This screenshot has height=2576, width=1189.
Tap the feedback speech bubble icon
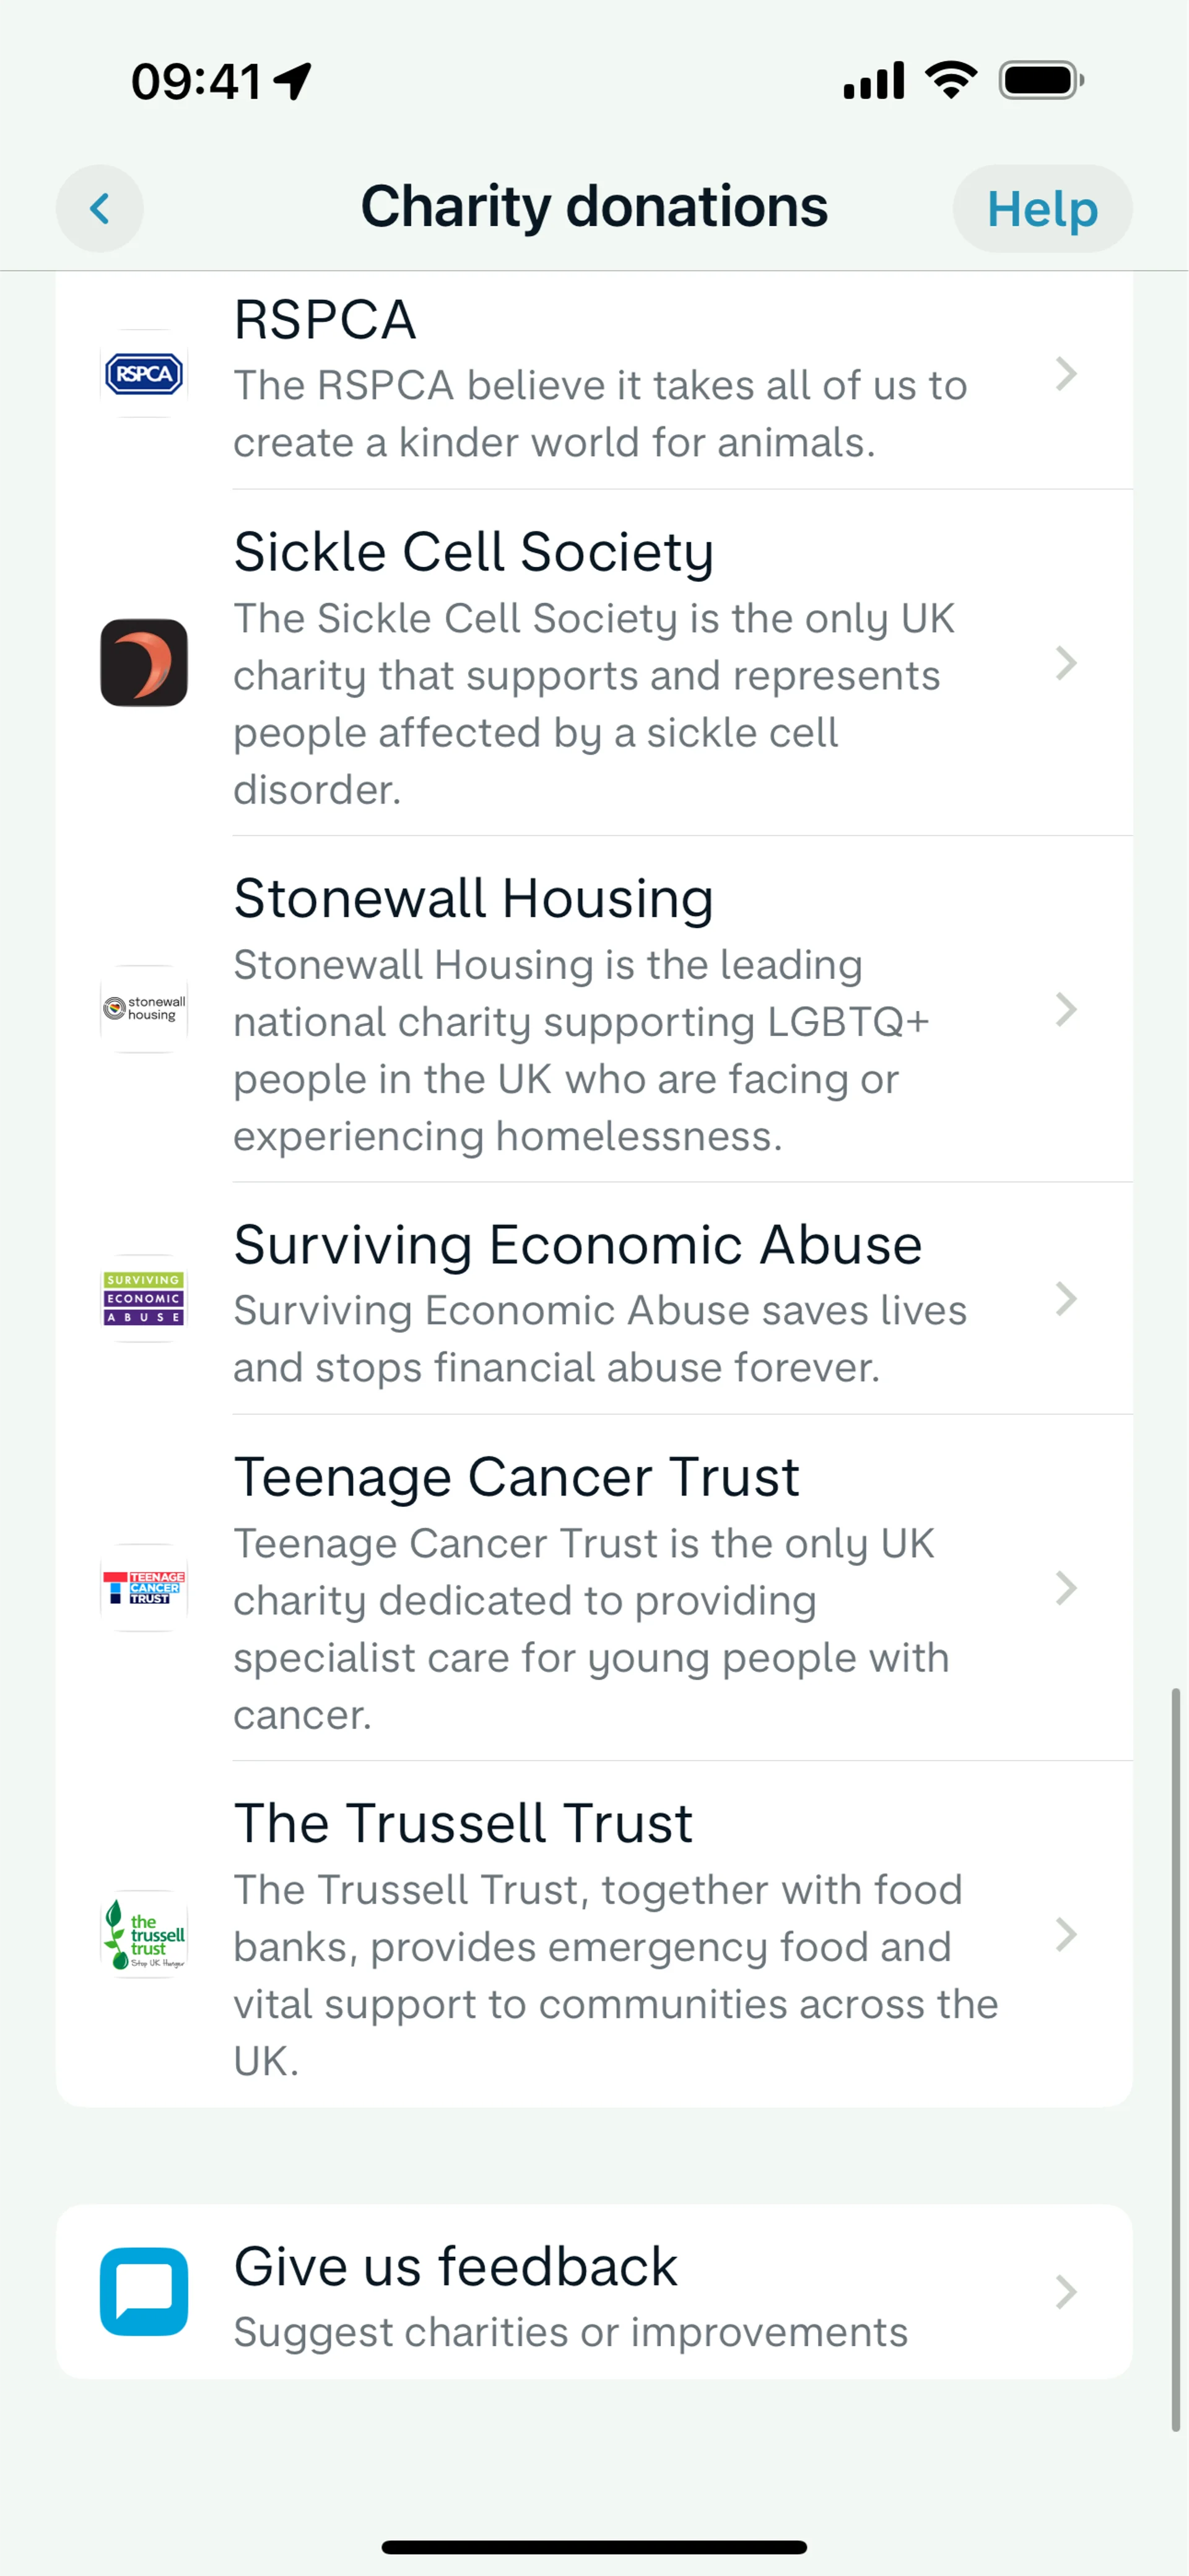[144, 2291]
